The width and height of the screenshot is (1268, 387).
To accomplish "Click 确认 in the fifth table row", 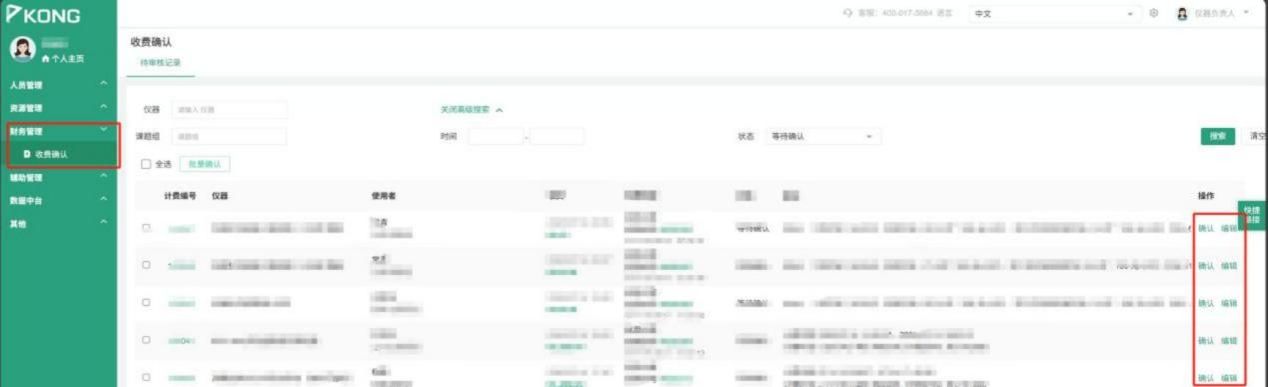I will tap(1206, 377).
